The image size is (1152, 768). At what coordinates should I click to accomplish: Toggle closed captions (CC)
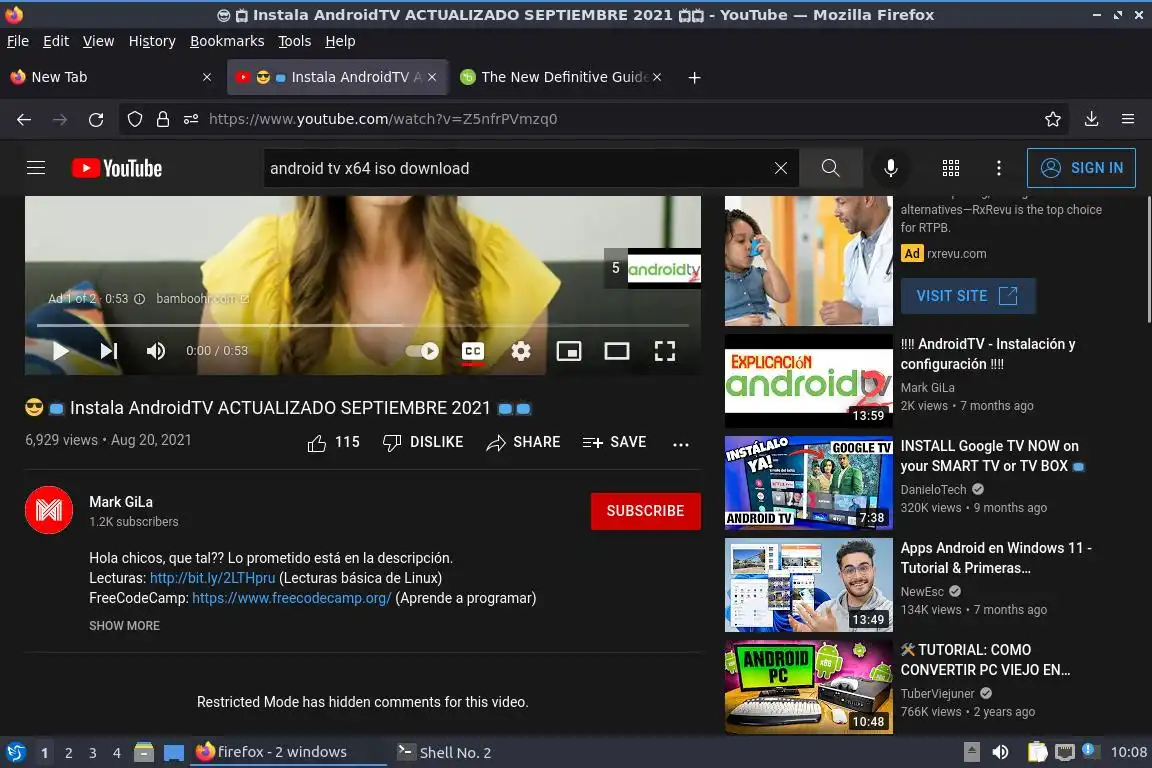pyautogui.click(x=472, y=351)
